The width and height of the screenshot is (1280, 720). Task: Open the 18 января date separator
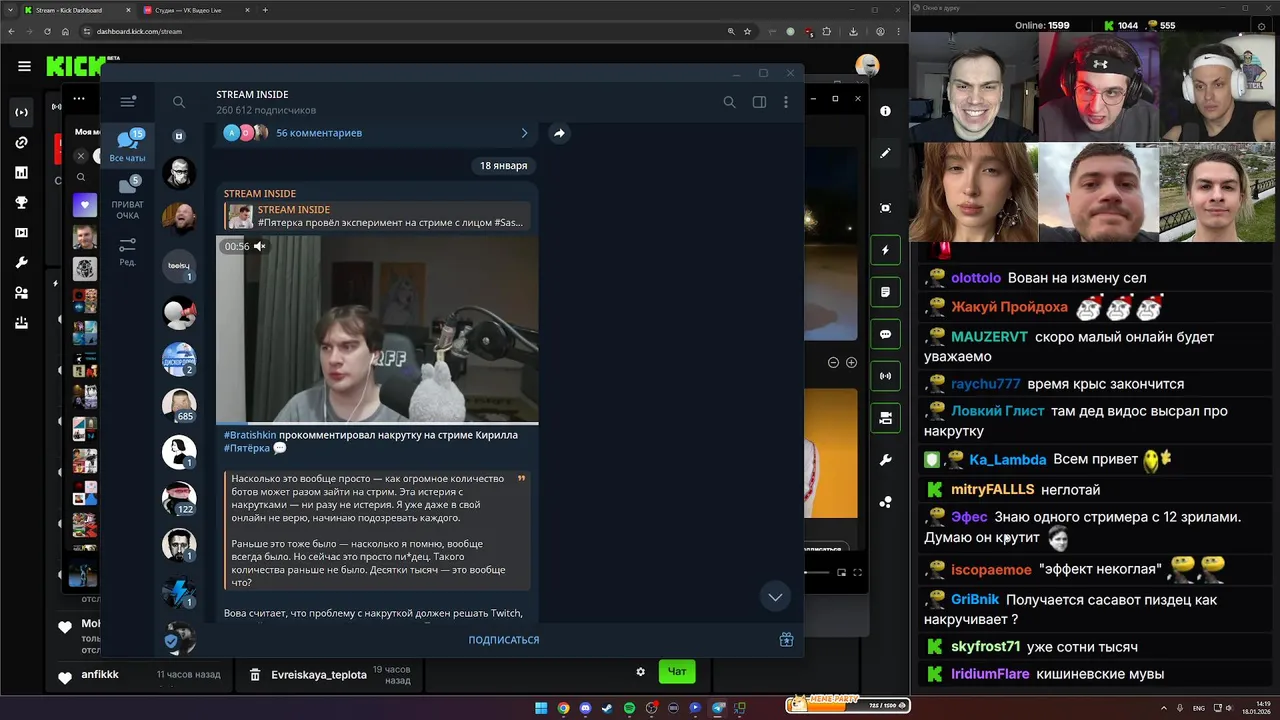click(x=503, y=166)
